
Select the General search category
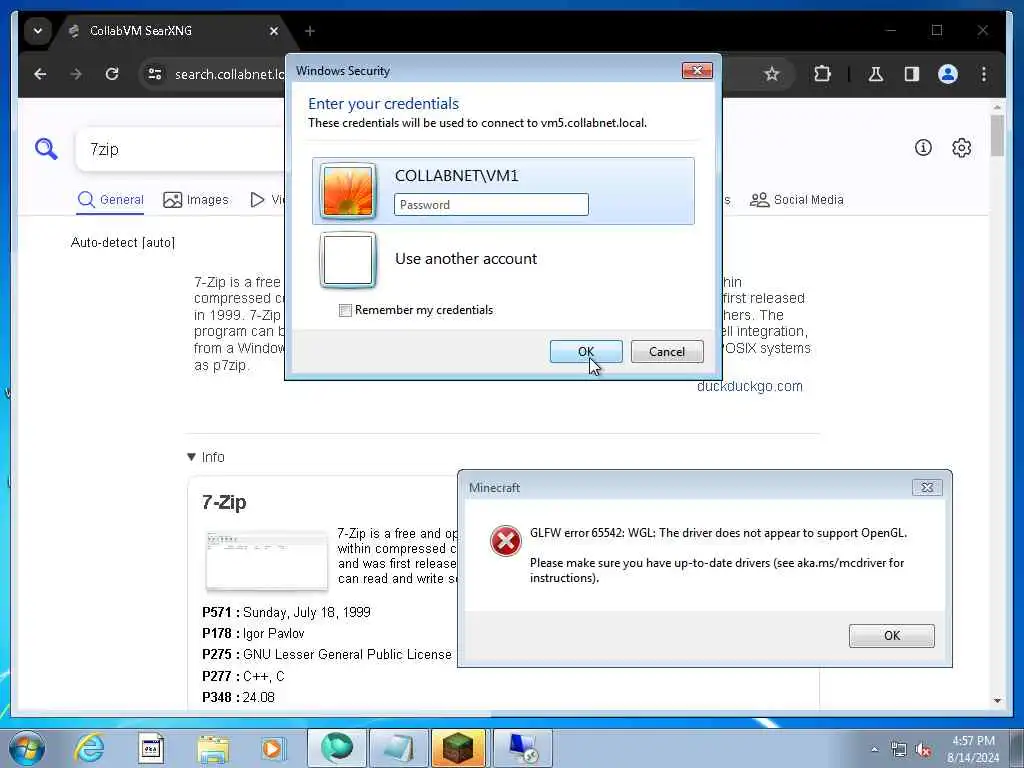click(111, 200)
